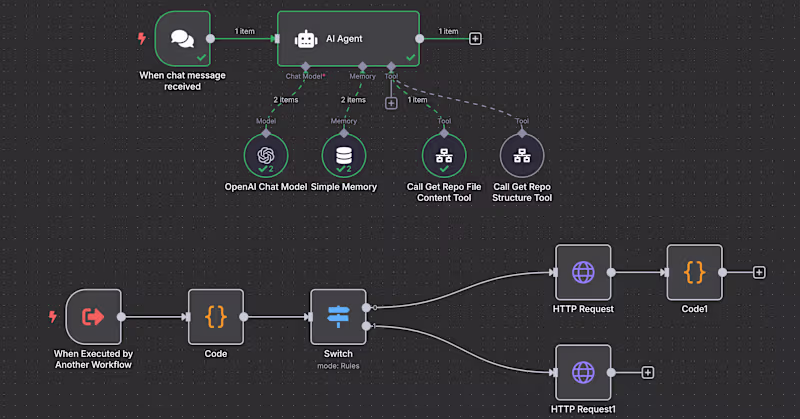Select the HTTP Request node
800x419 pixels.
[583, 272]
